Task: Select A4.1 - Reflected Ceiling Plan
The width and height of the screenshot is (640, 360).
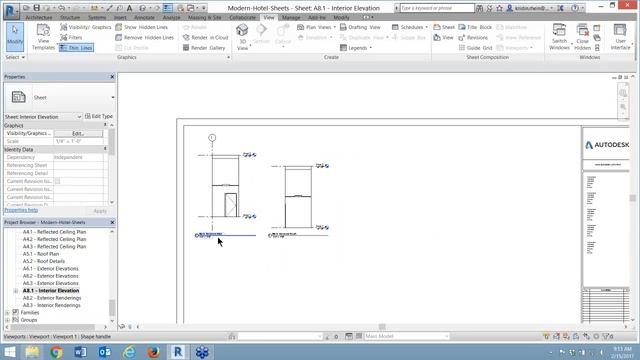Action: coord(54,232)
